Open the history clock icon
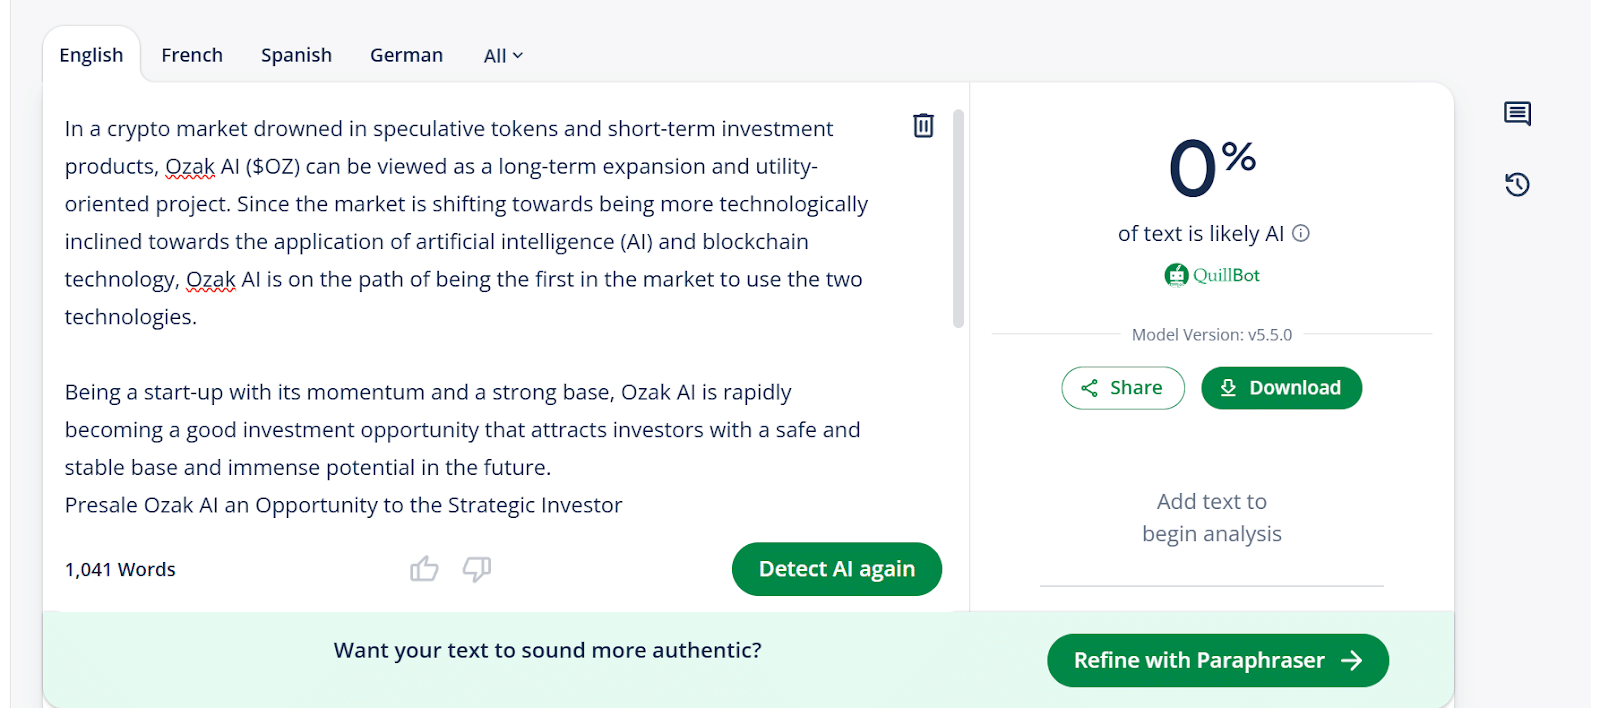The width and height of the screenshot is (1600, 708). click(1517, 184)
